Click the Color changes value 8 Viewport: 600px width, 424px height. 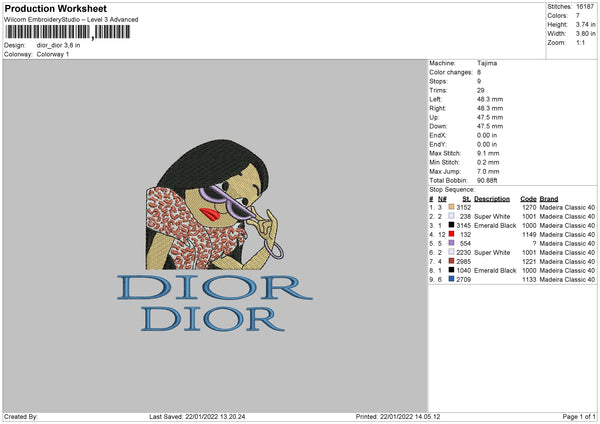479,72
